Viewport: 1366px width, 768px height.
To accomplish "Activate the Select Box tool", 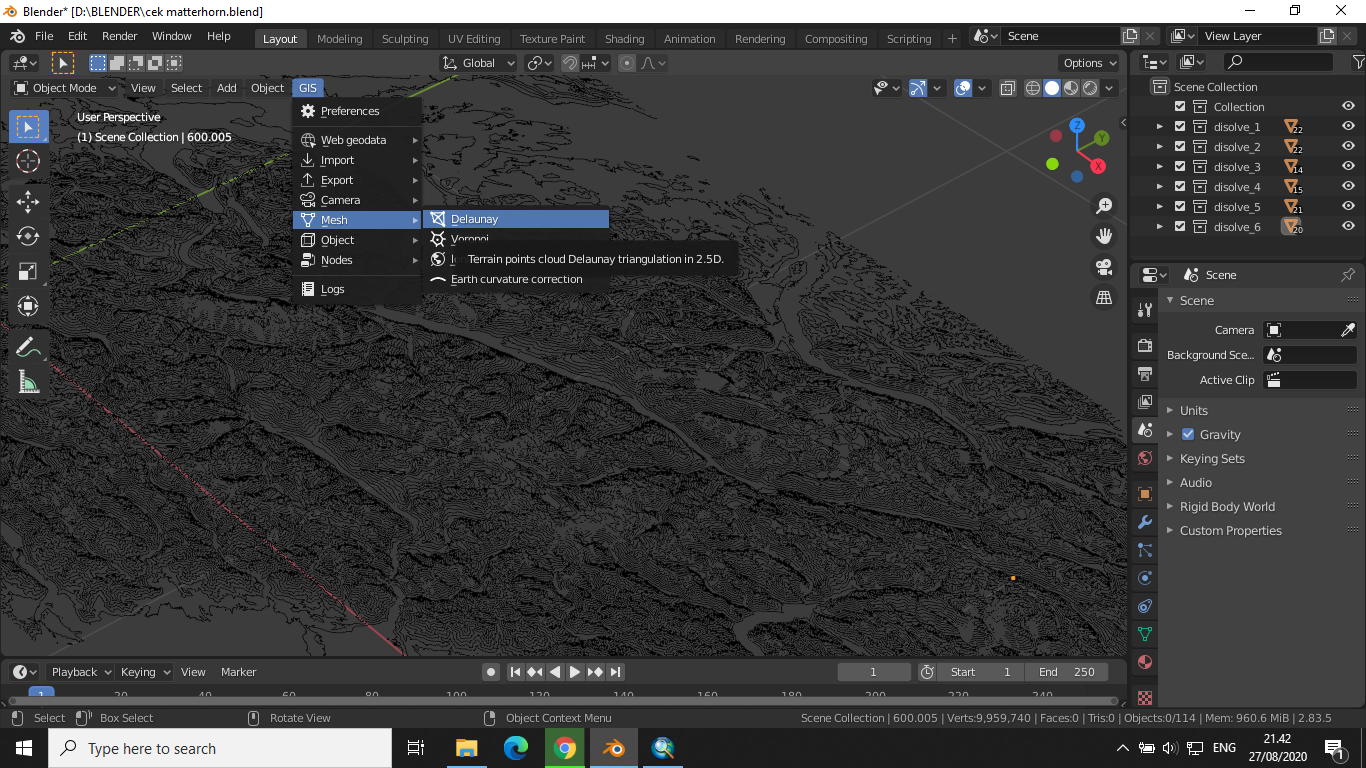I will point(28,126).
